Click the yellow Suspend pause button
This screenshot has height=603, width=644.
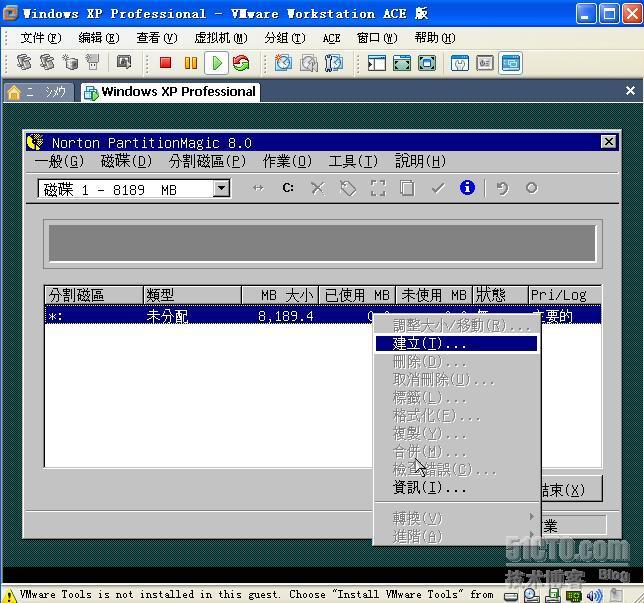click(x=191, y=63)
